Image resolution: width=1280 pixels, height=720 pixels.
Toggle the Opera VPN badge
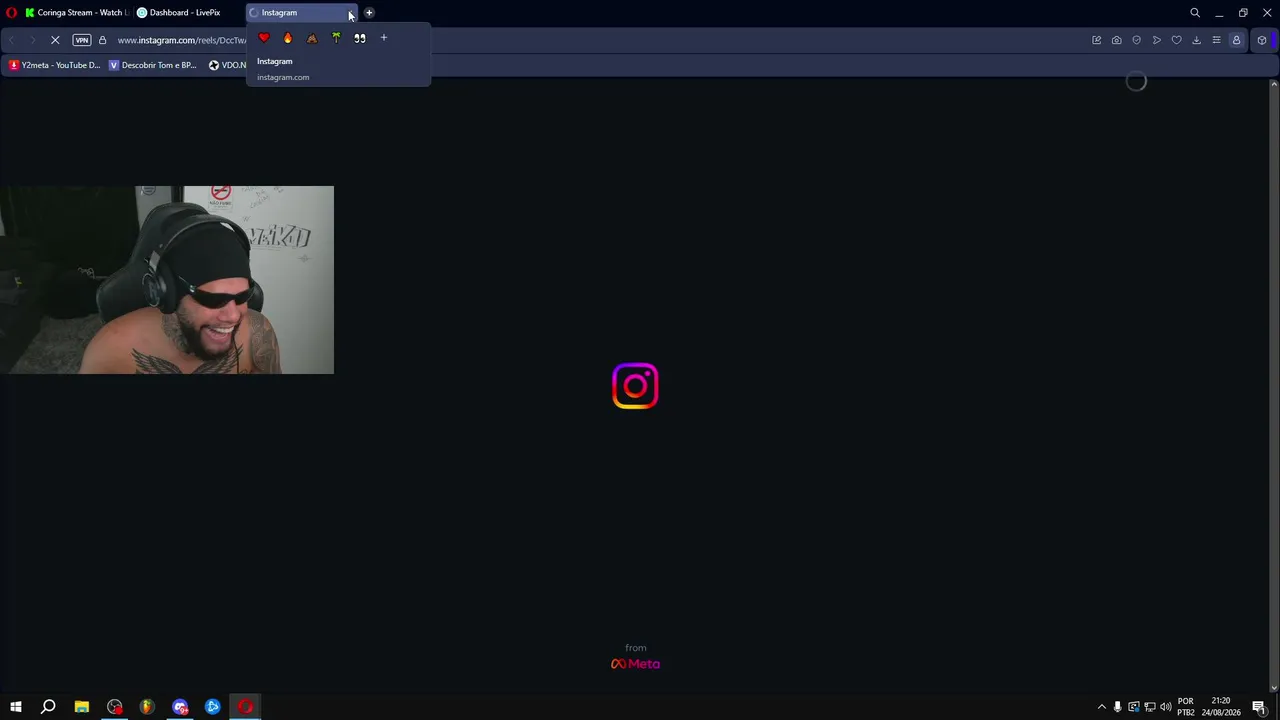pyautogui.click(x=82, y=40)
